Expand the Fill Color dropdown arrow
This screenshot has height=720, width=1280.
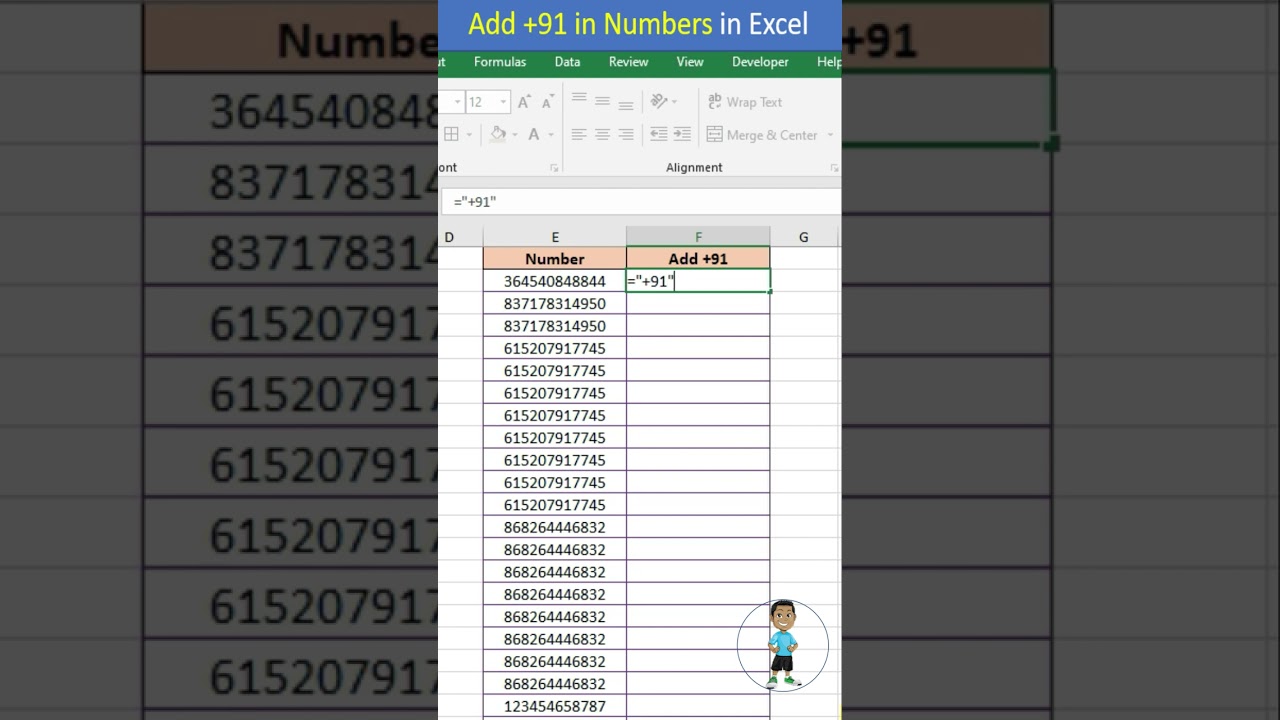[x=515, y=134]
